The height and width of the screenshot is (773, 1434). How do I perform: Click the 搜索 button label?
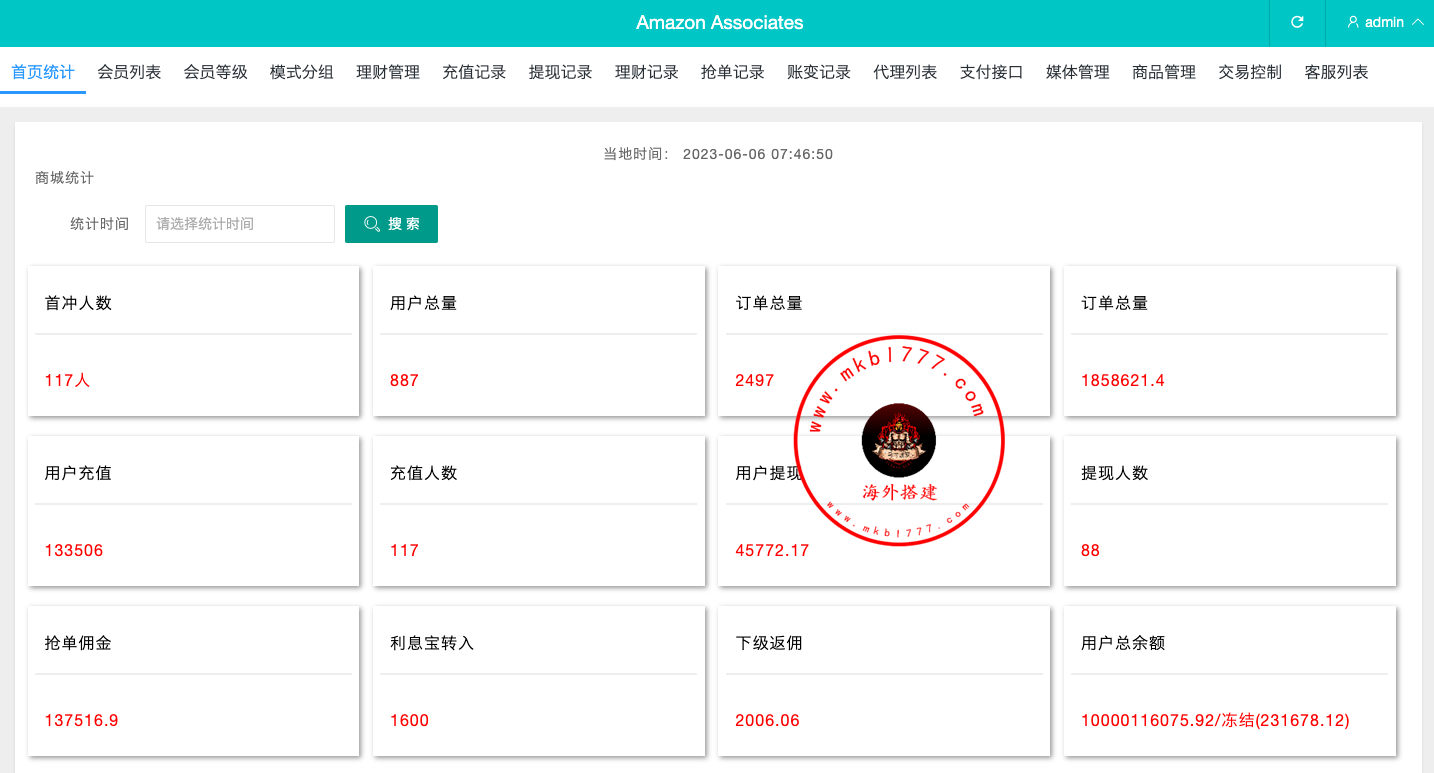point(404,224)
